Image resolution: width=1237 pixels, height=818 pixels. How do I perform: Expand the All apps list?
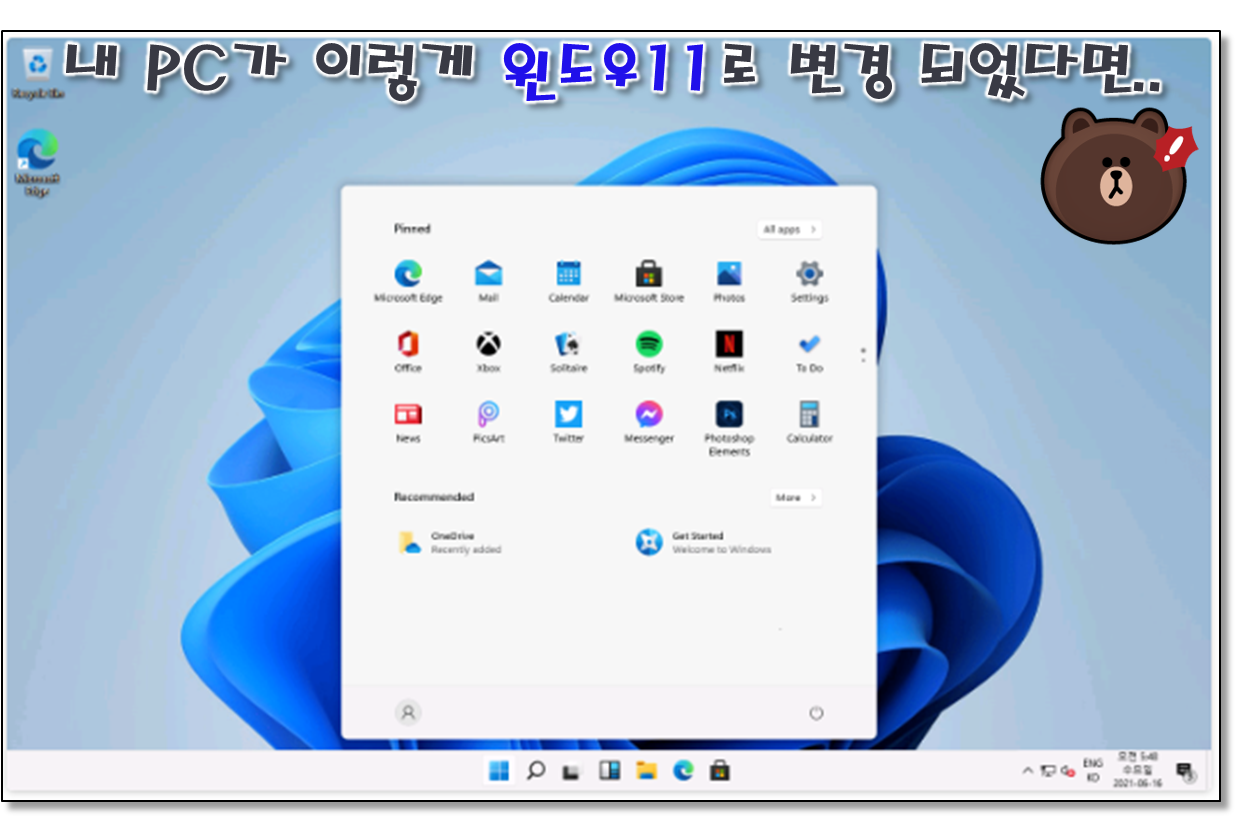tap(789, 230)
